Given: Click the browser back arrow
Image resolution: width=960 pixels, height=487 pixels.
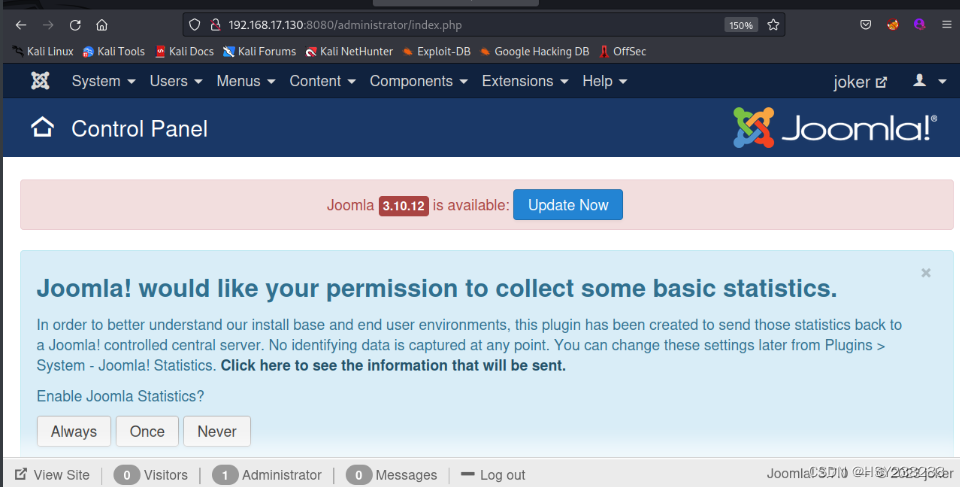Looking at the screenshot, I should point(21,25).
